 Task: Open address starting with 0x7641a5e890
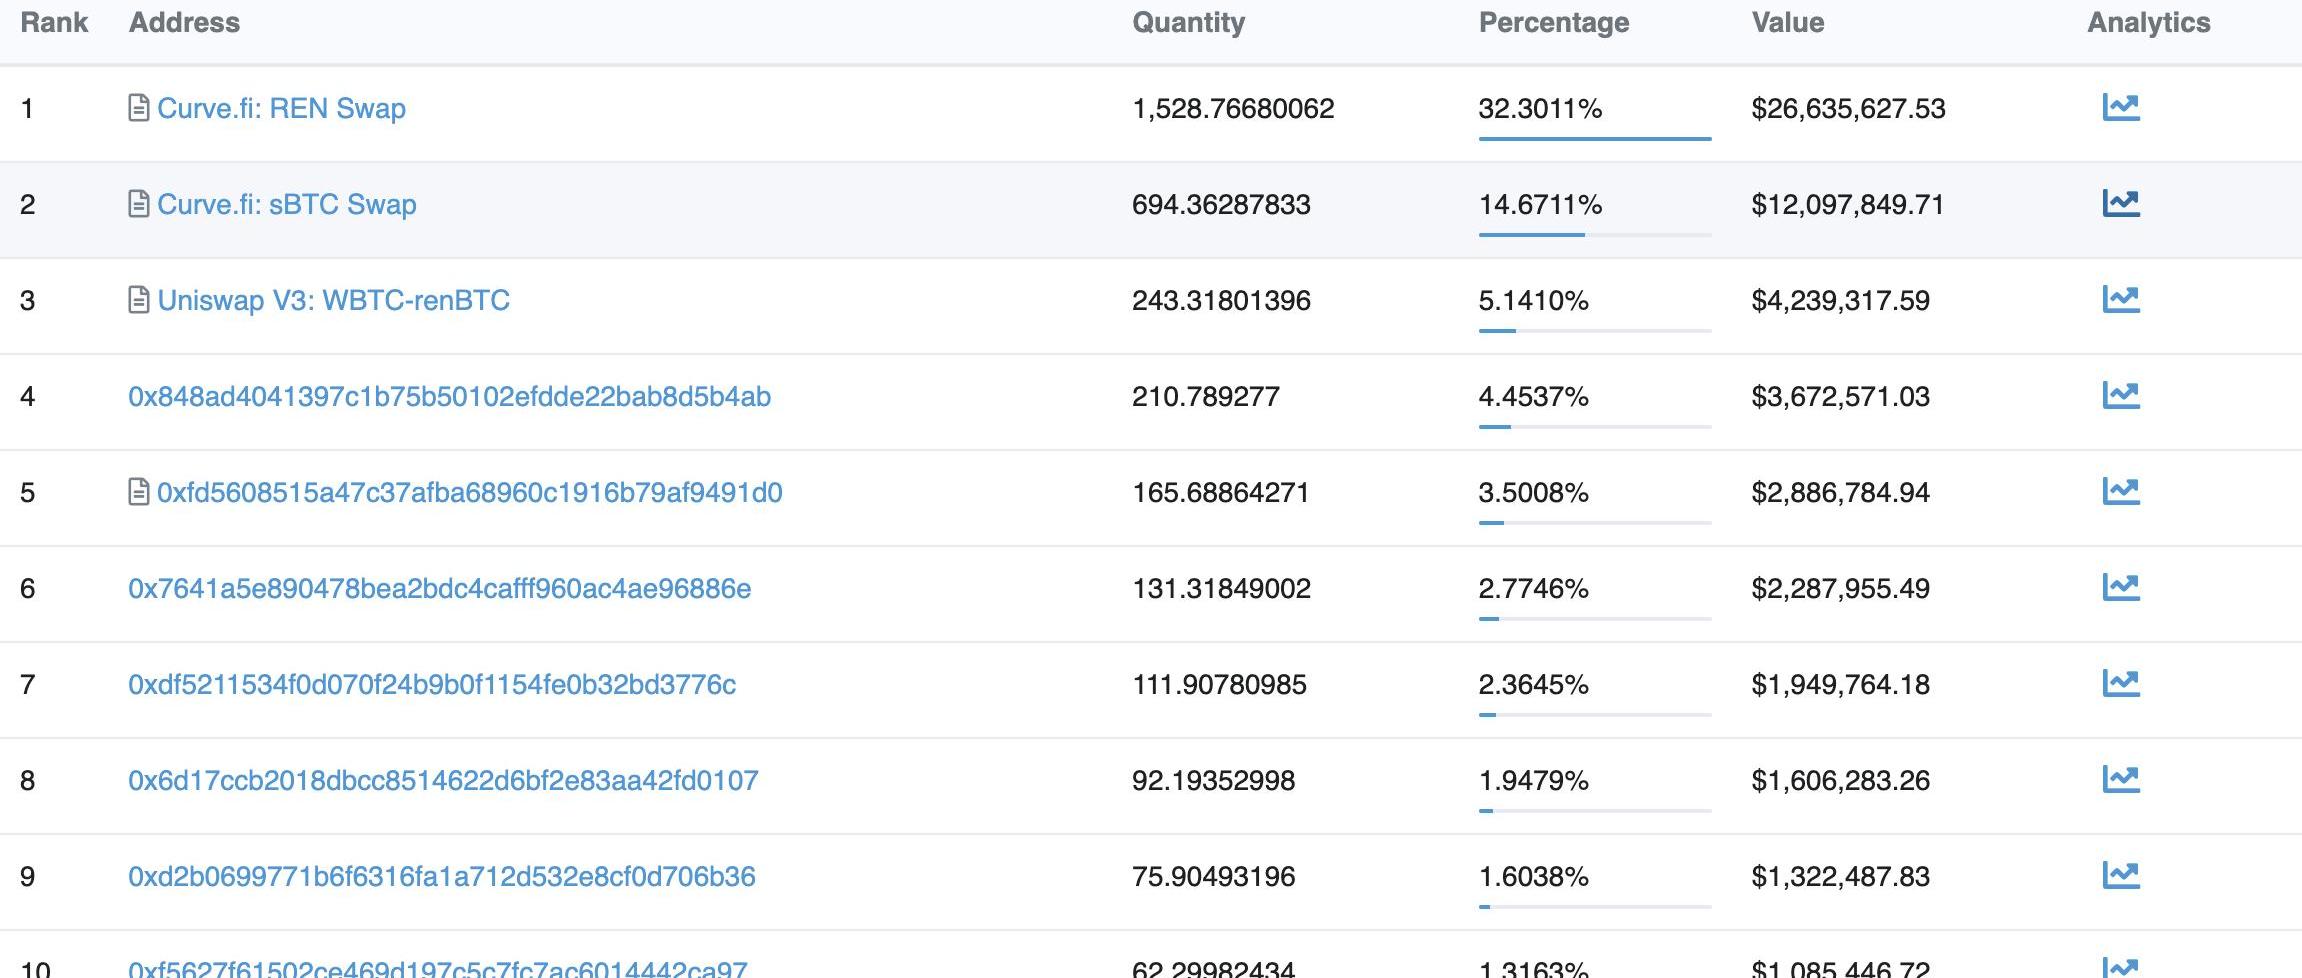pos(439,588)
